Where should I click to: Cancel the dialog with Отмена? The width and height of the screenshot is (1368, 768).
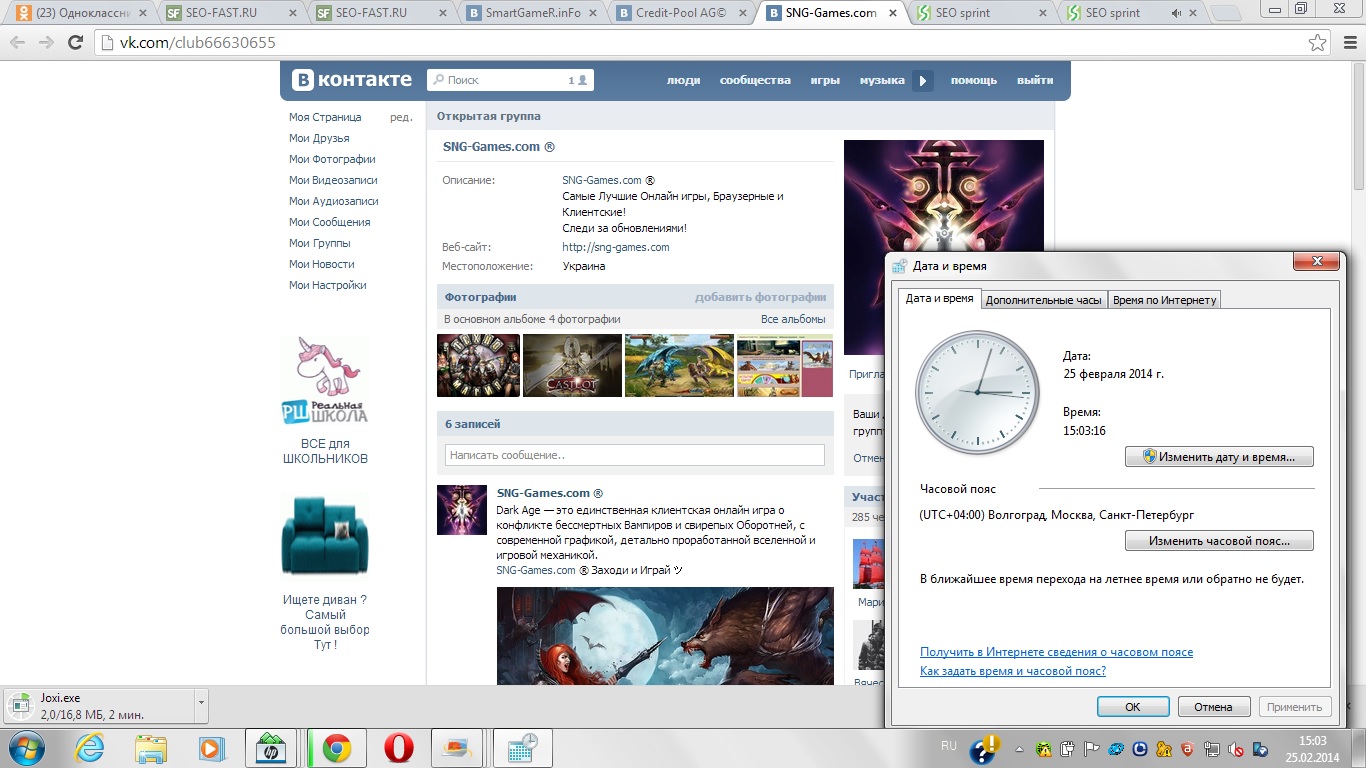1213,706
